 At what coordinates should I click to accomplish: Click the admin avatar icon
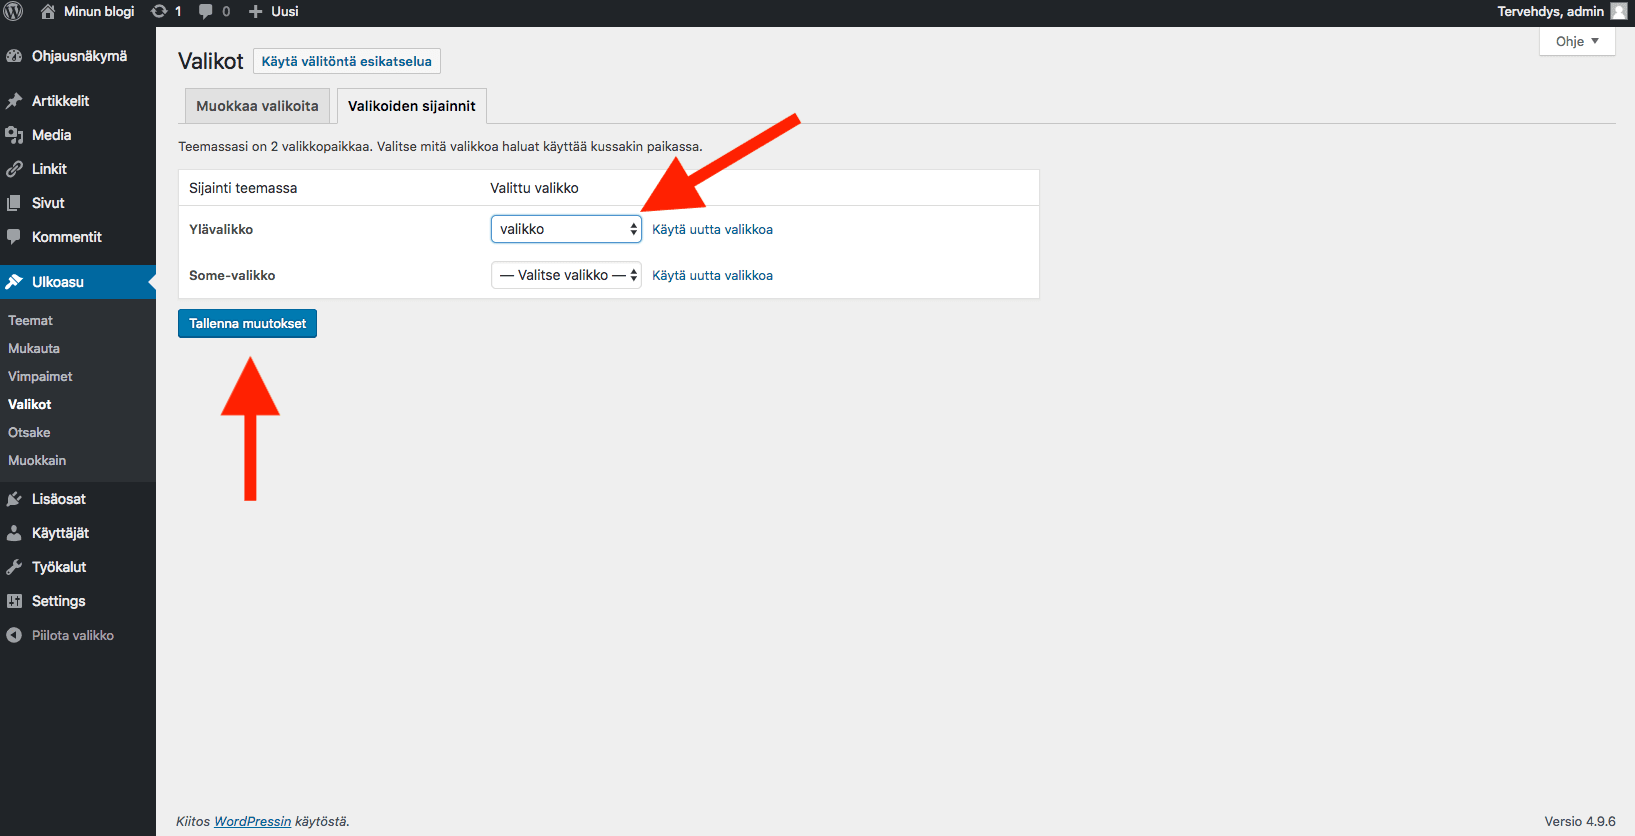(x=1619, y=11)
